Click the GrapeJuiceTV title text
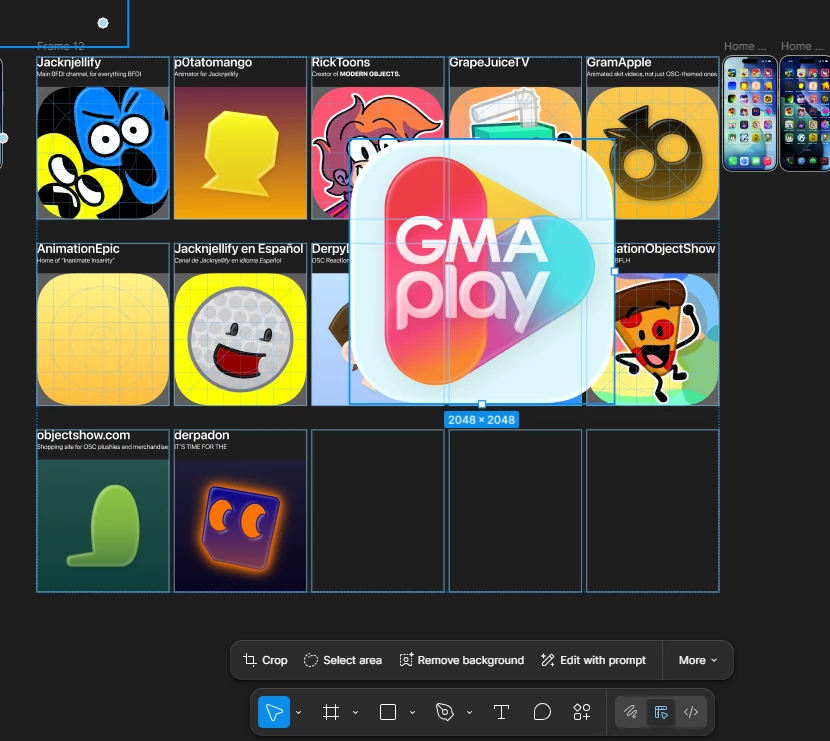 489,62
